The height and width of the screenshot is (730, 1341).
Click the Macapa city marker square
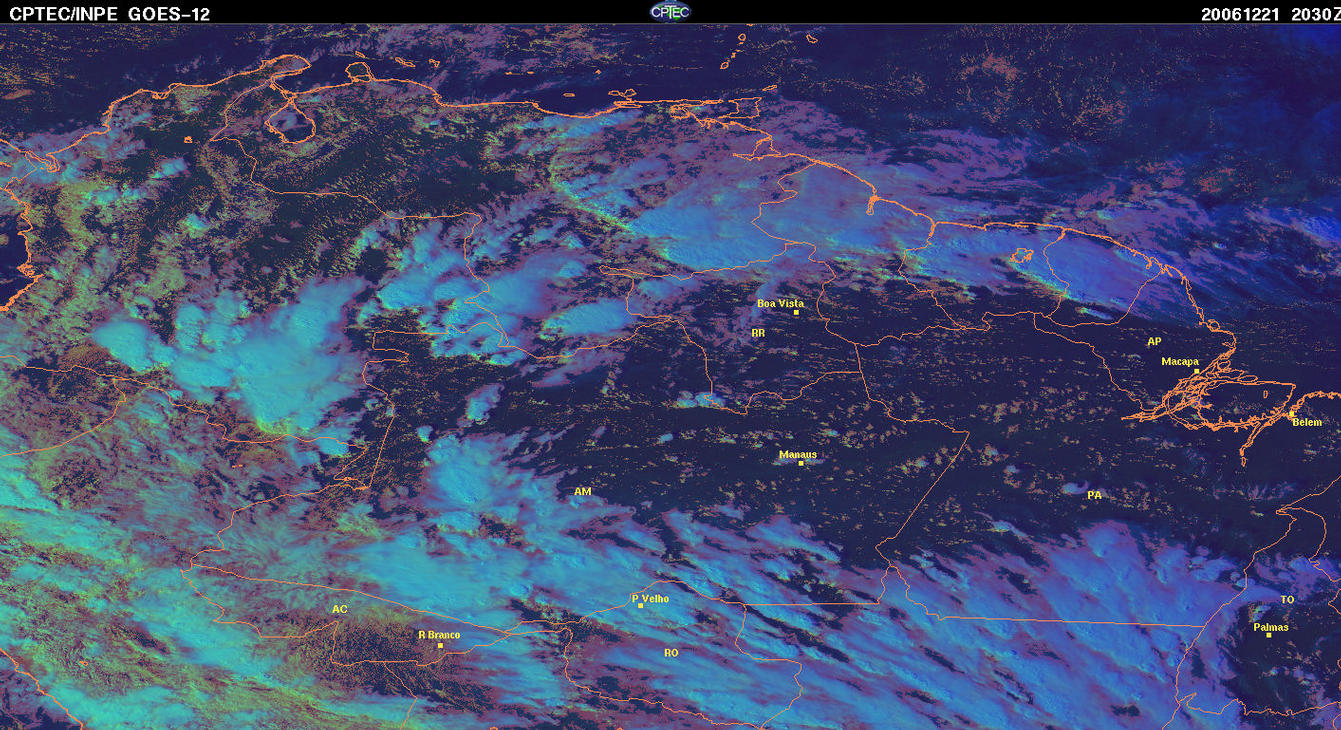(1196, 370)
